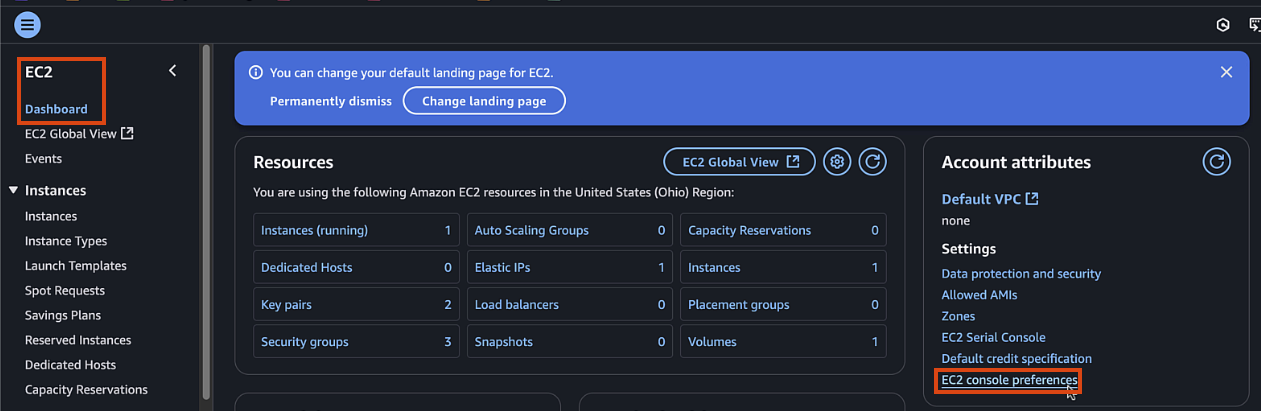The height and width of the screenshot is (411, 1261).
Task: Click the EC2 heading in the sidebar
Action: click(x=39, y=72)
